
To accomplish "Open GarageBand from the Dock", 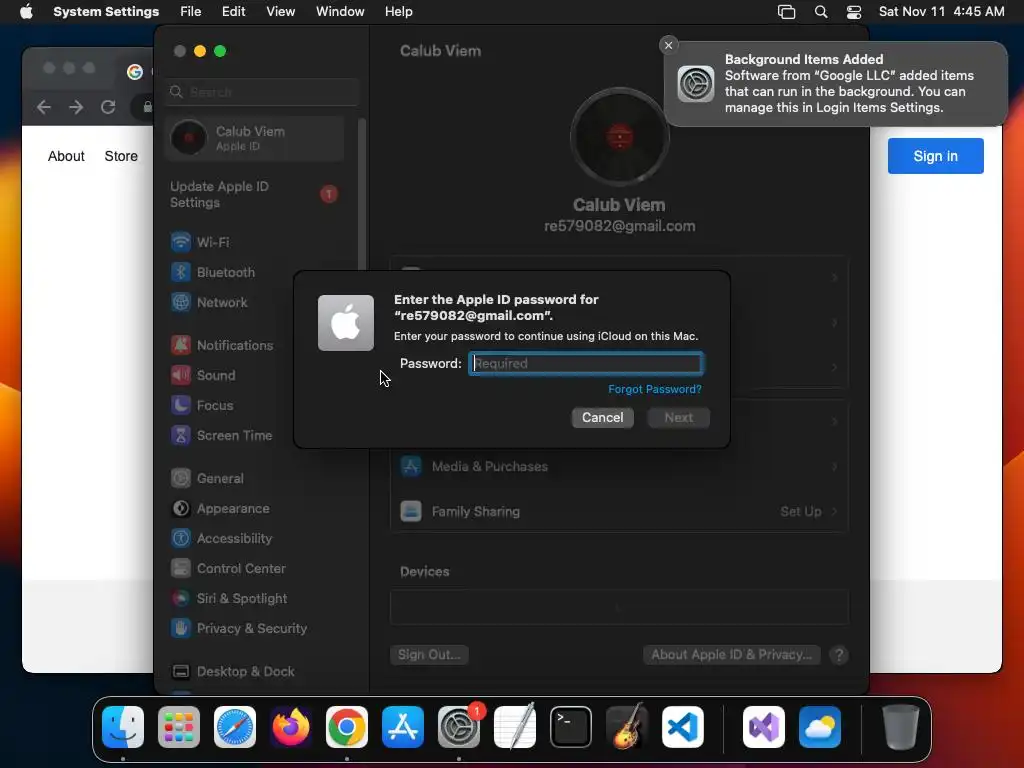I will click(627, 727).
